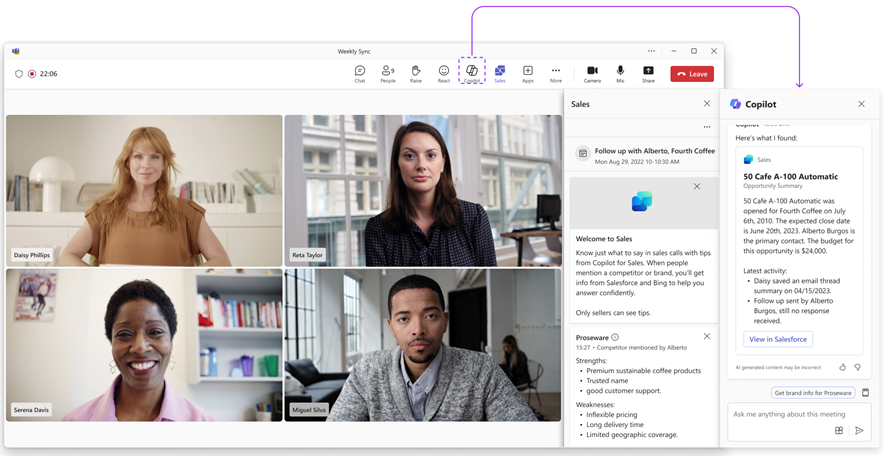Open Copilot from the meeting toolbar

coord(472,72)
